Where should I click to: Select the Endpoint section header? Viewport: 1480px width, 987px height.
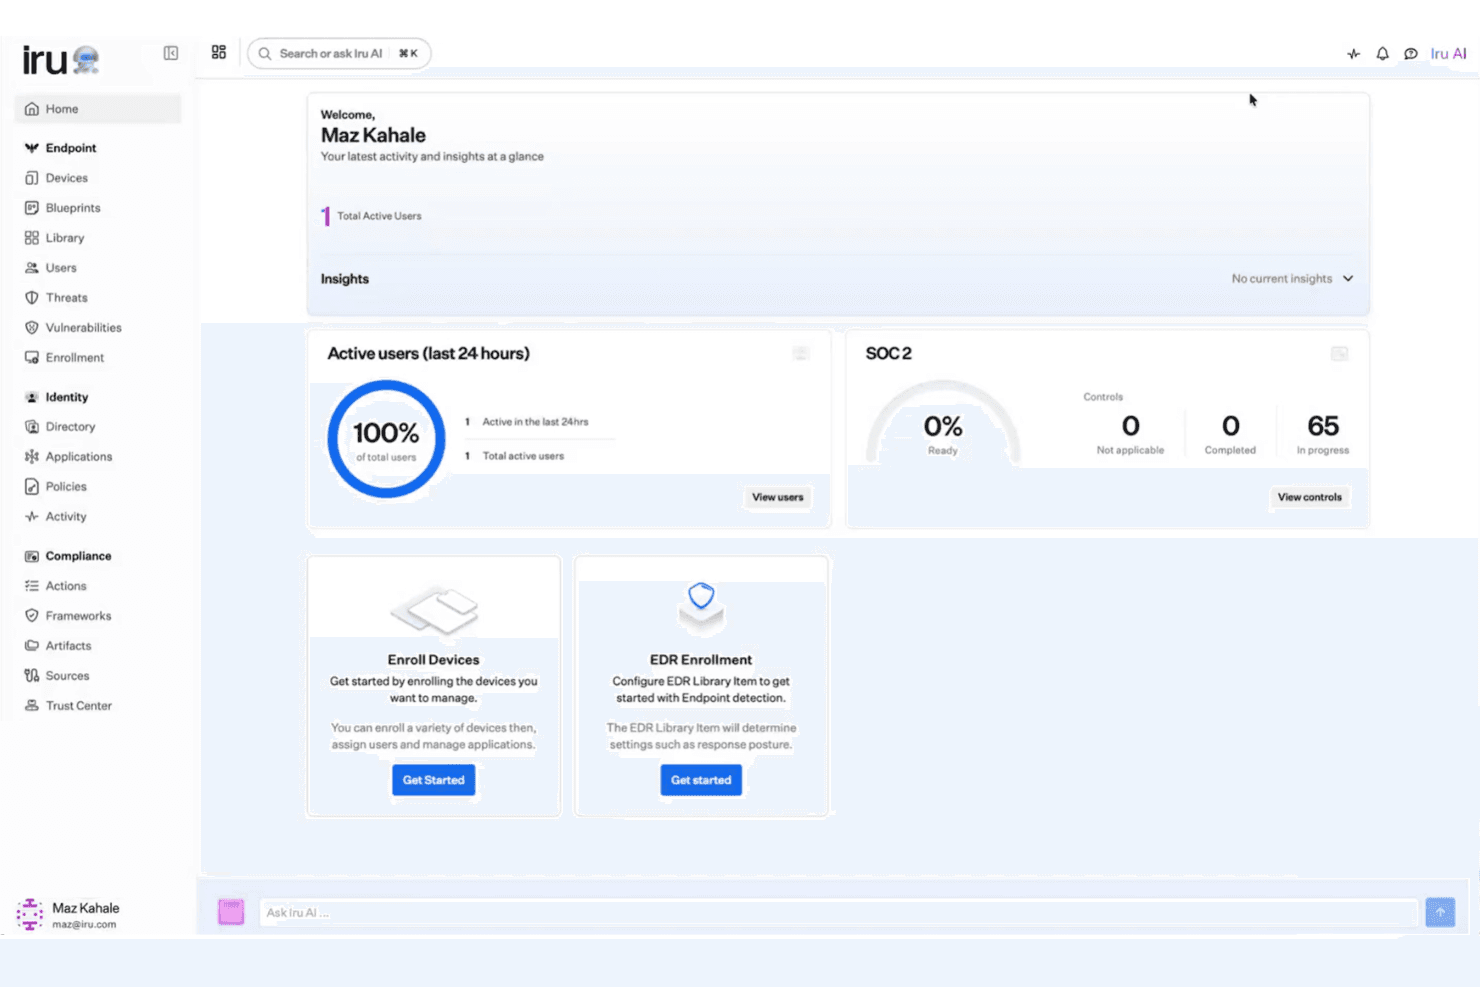point(71,148)
